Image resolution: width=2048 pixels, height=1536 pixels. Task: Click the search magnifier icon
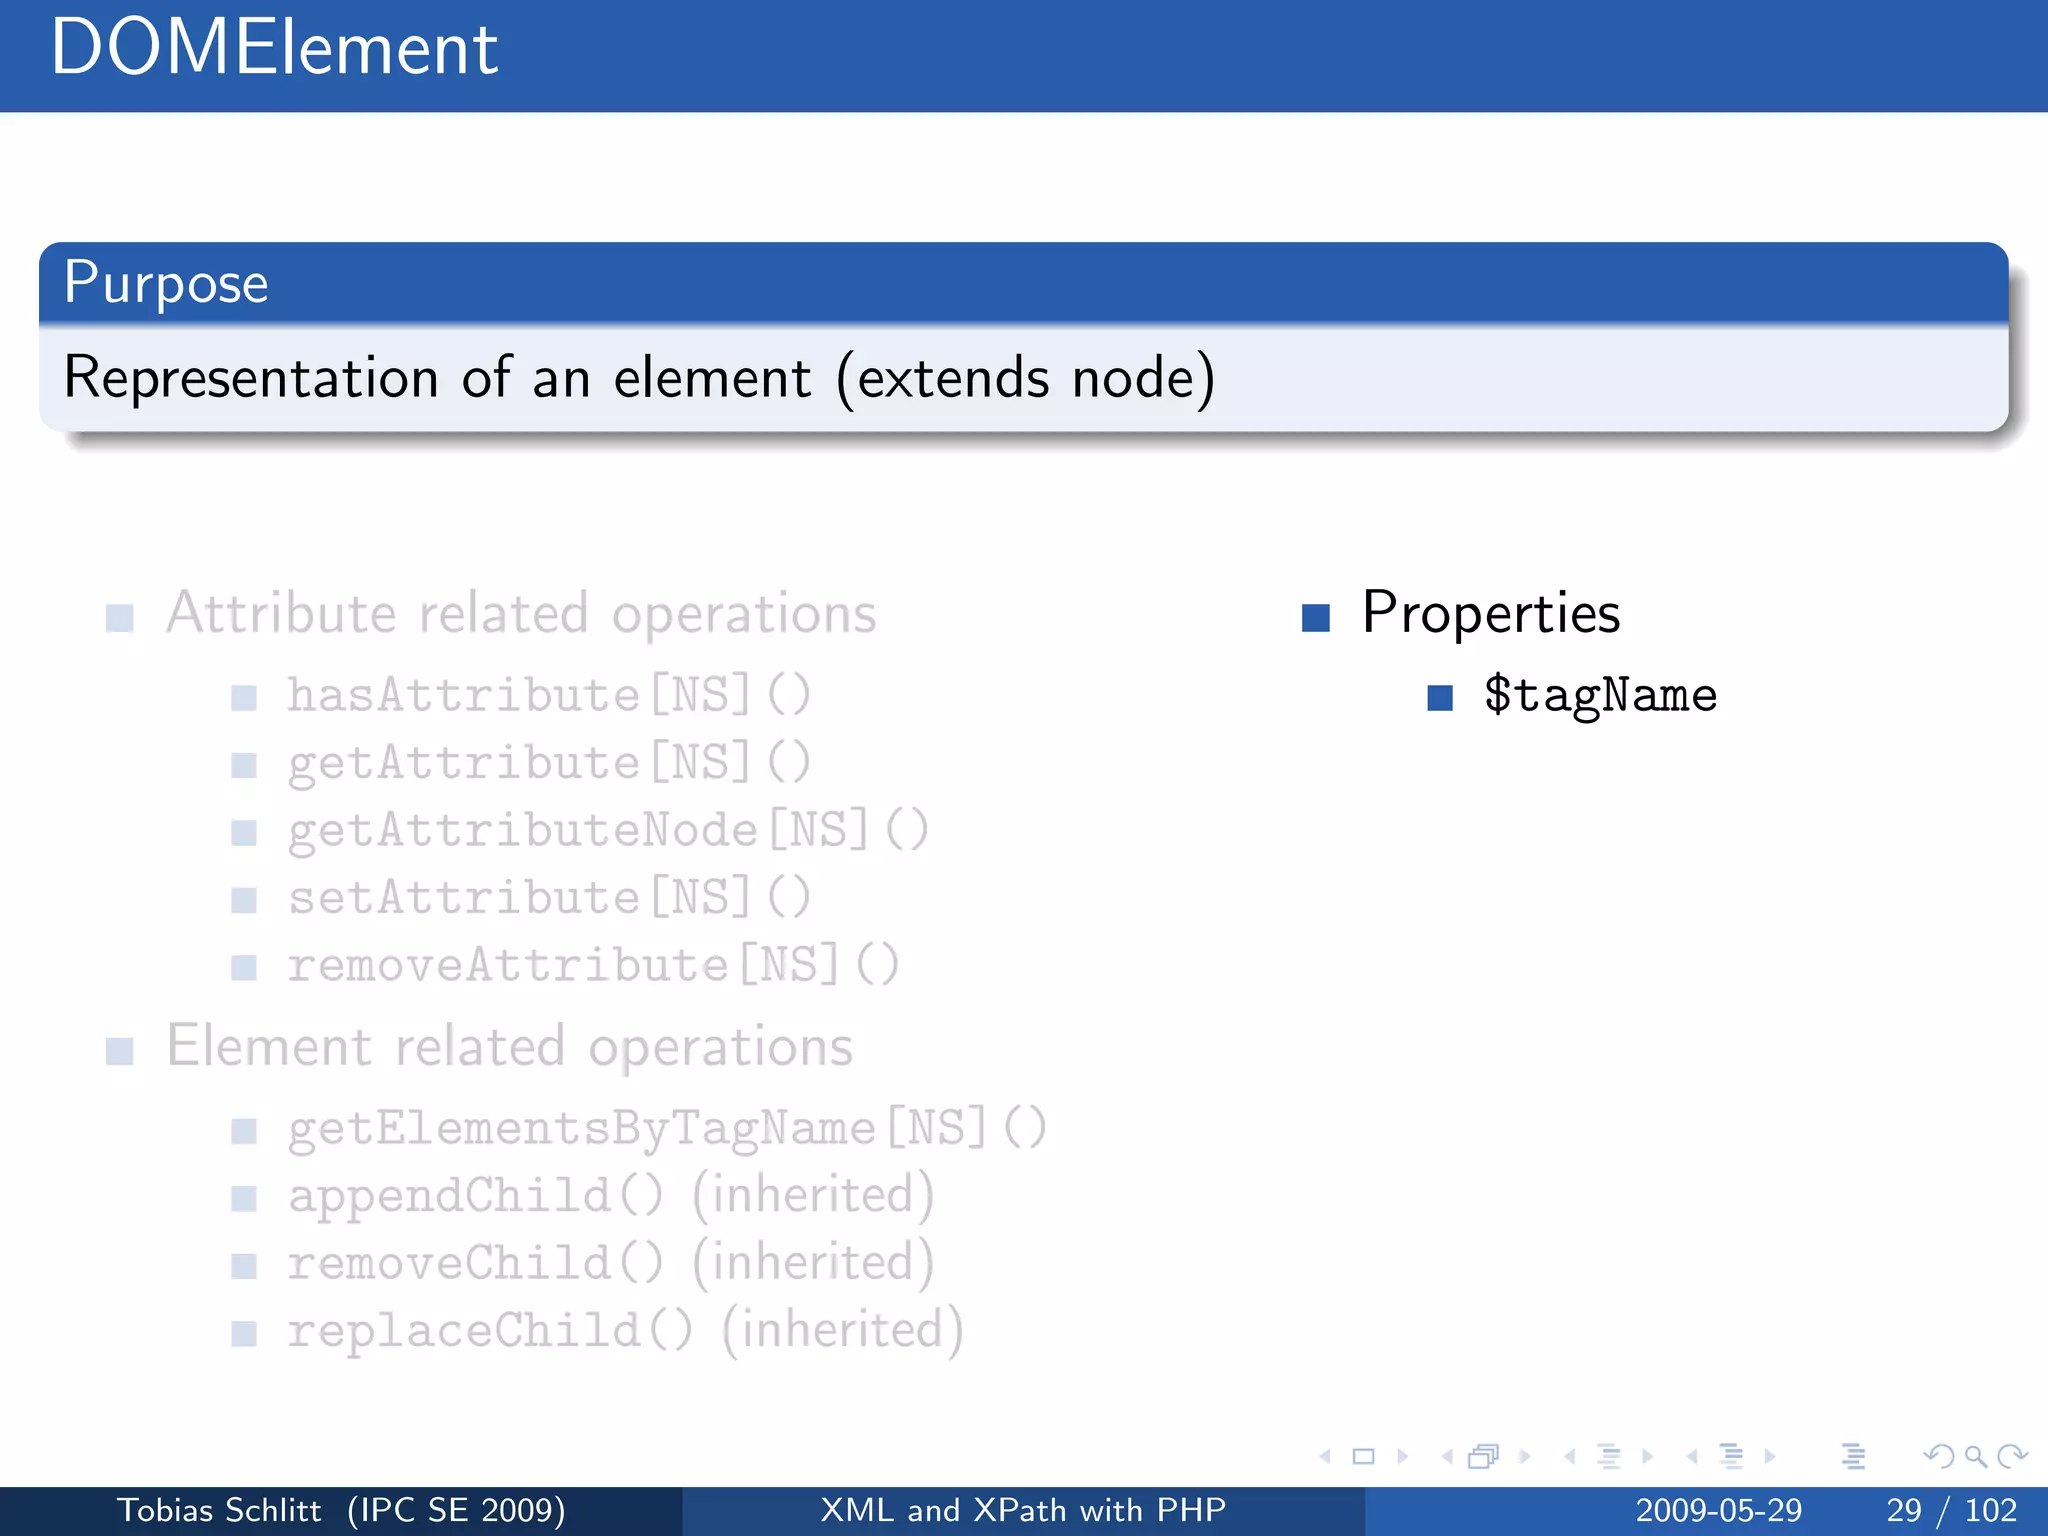[x=1975, y=1457]
